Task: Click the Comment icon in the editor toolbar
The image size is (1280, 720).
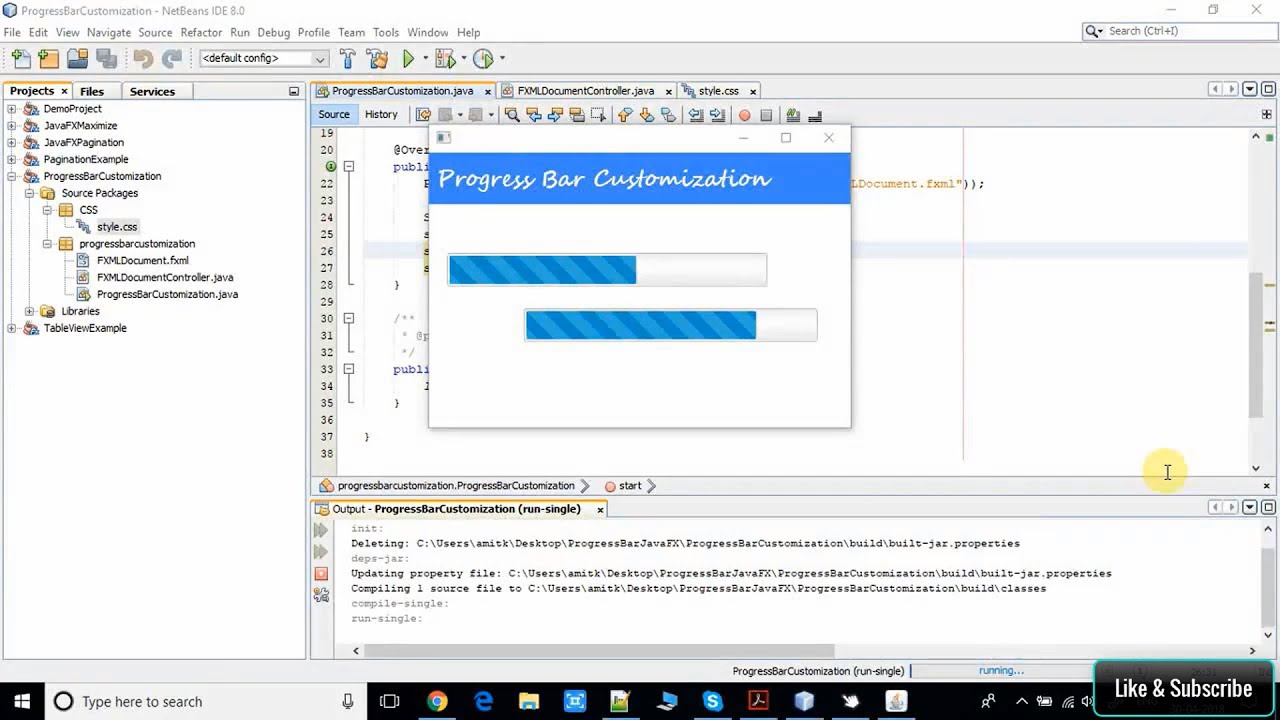Action: coord(793,115)
